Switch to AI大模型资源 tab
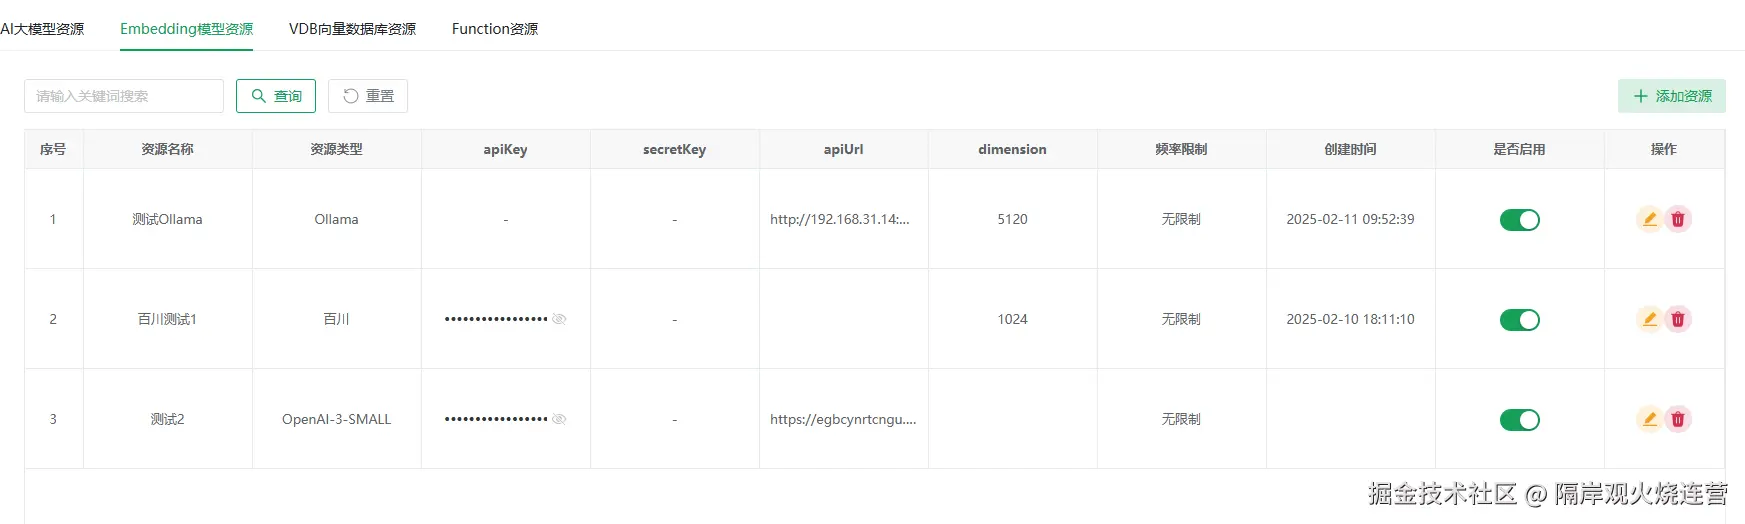1745x524 pixels. (x=42, y=29)
